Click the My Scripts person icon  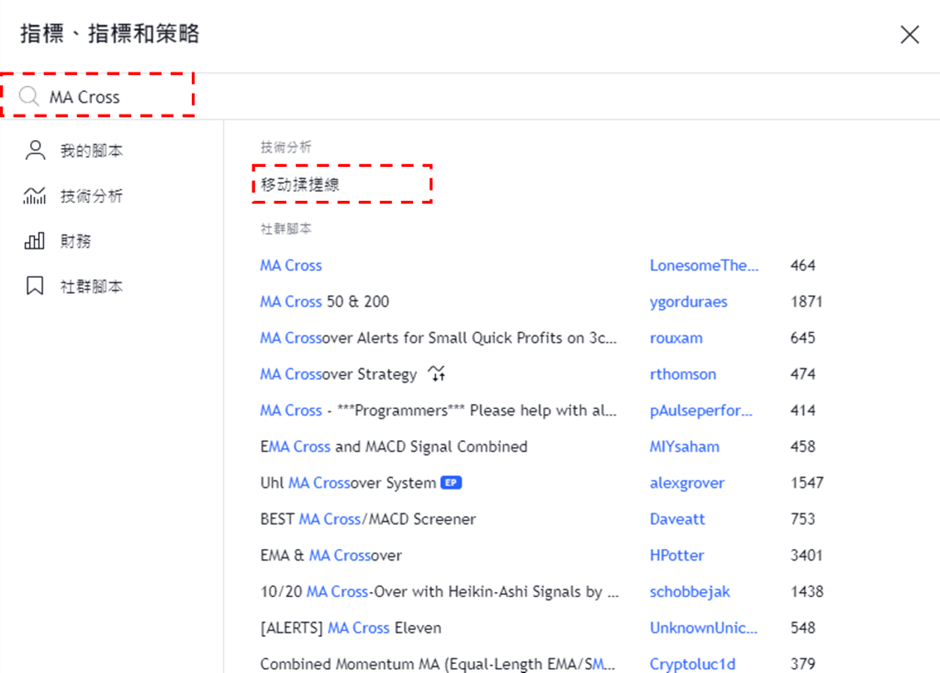point(35,151)
